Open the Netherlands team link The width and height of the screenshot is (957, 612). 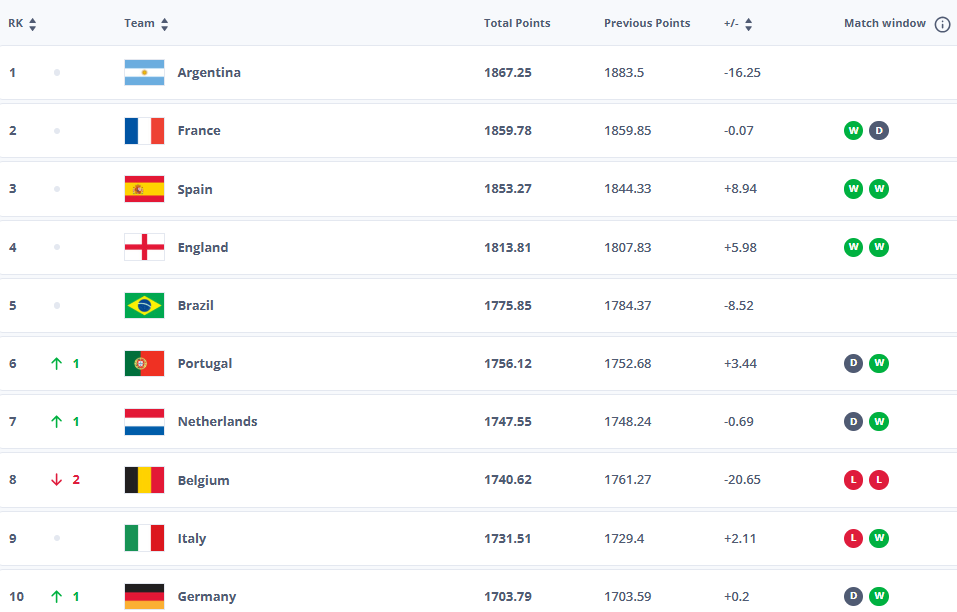tap(217, 422)
